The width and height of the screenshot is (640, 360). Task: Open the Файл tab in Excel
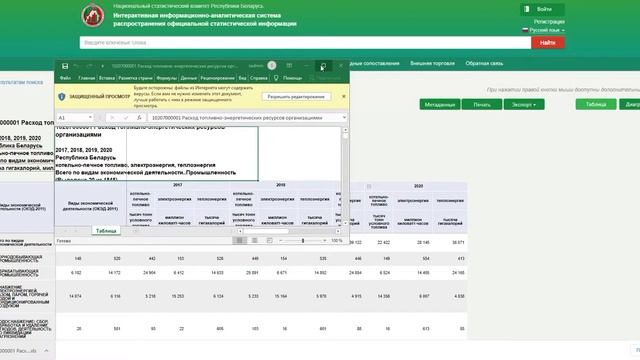click(x=65, y=78)
